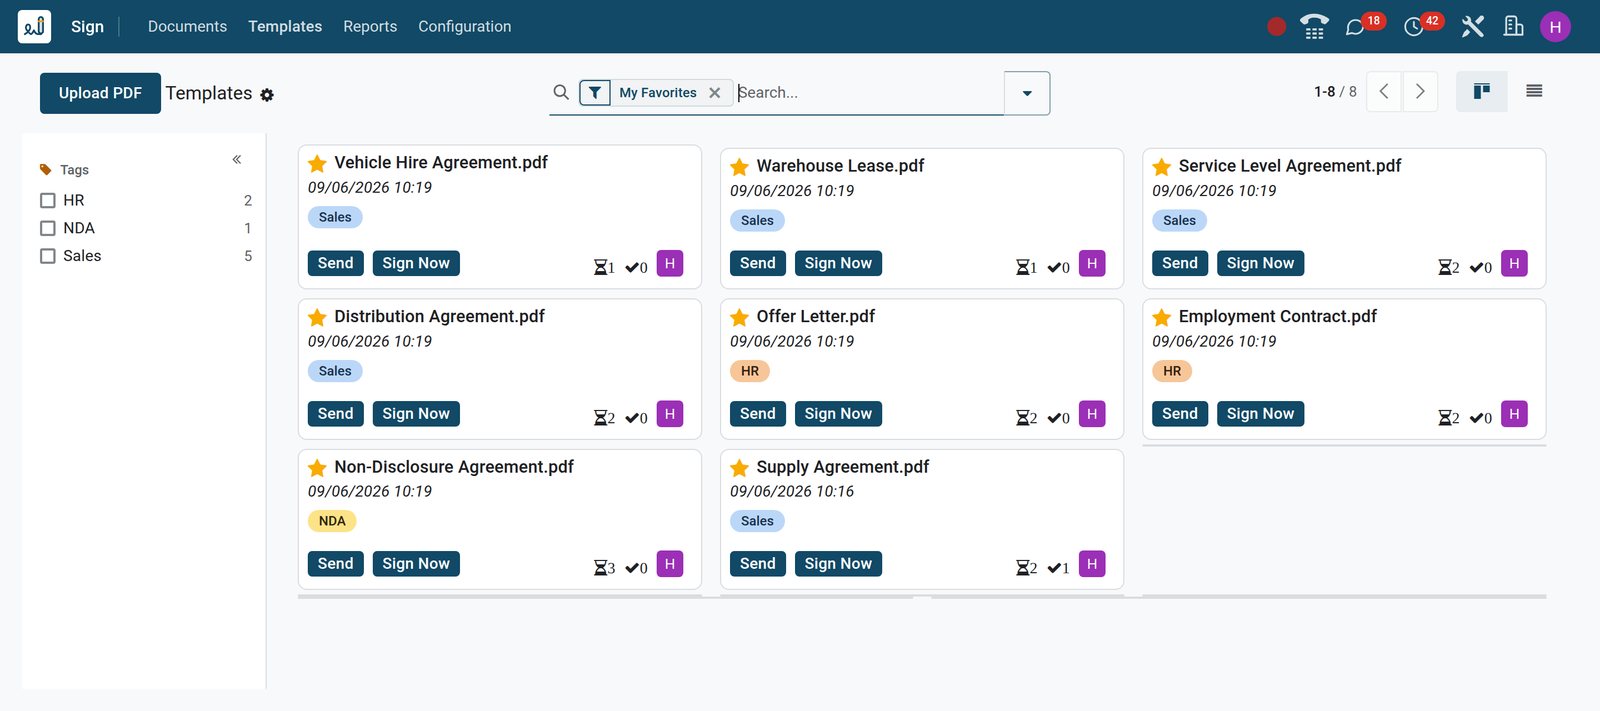The height and width of the screenshot is (711, 1600).
Task: Unfavorite Service Level Agreement star
Action: (x=1161, y=166)
